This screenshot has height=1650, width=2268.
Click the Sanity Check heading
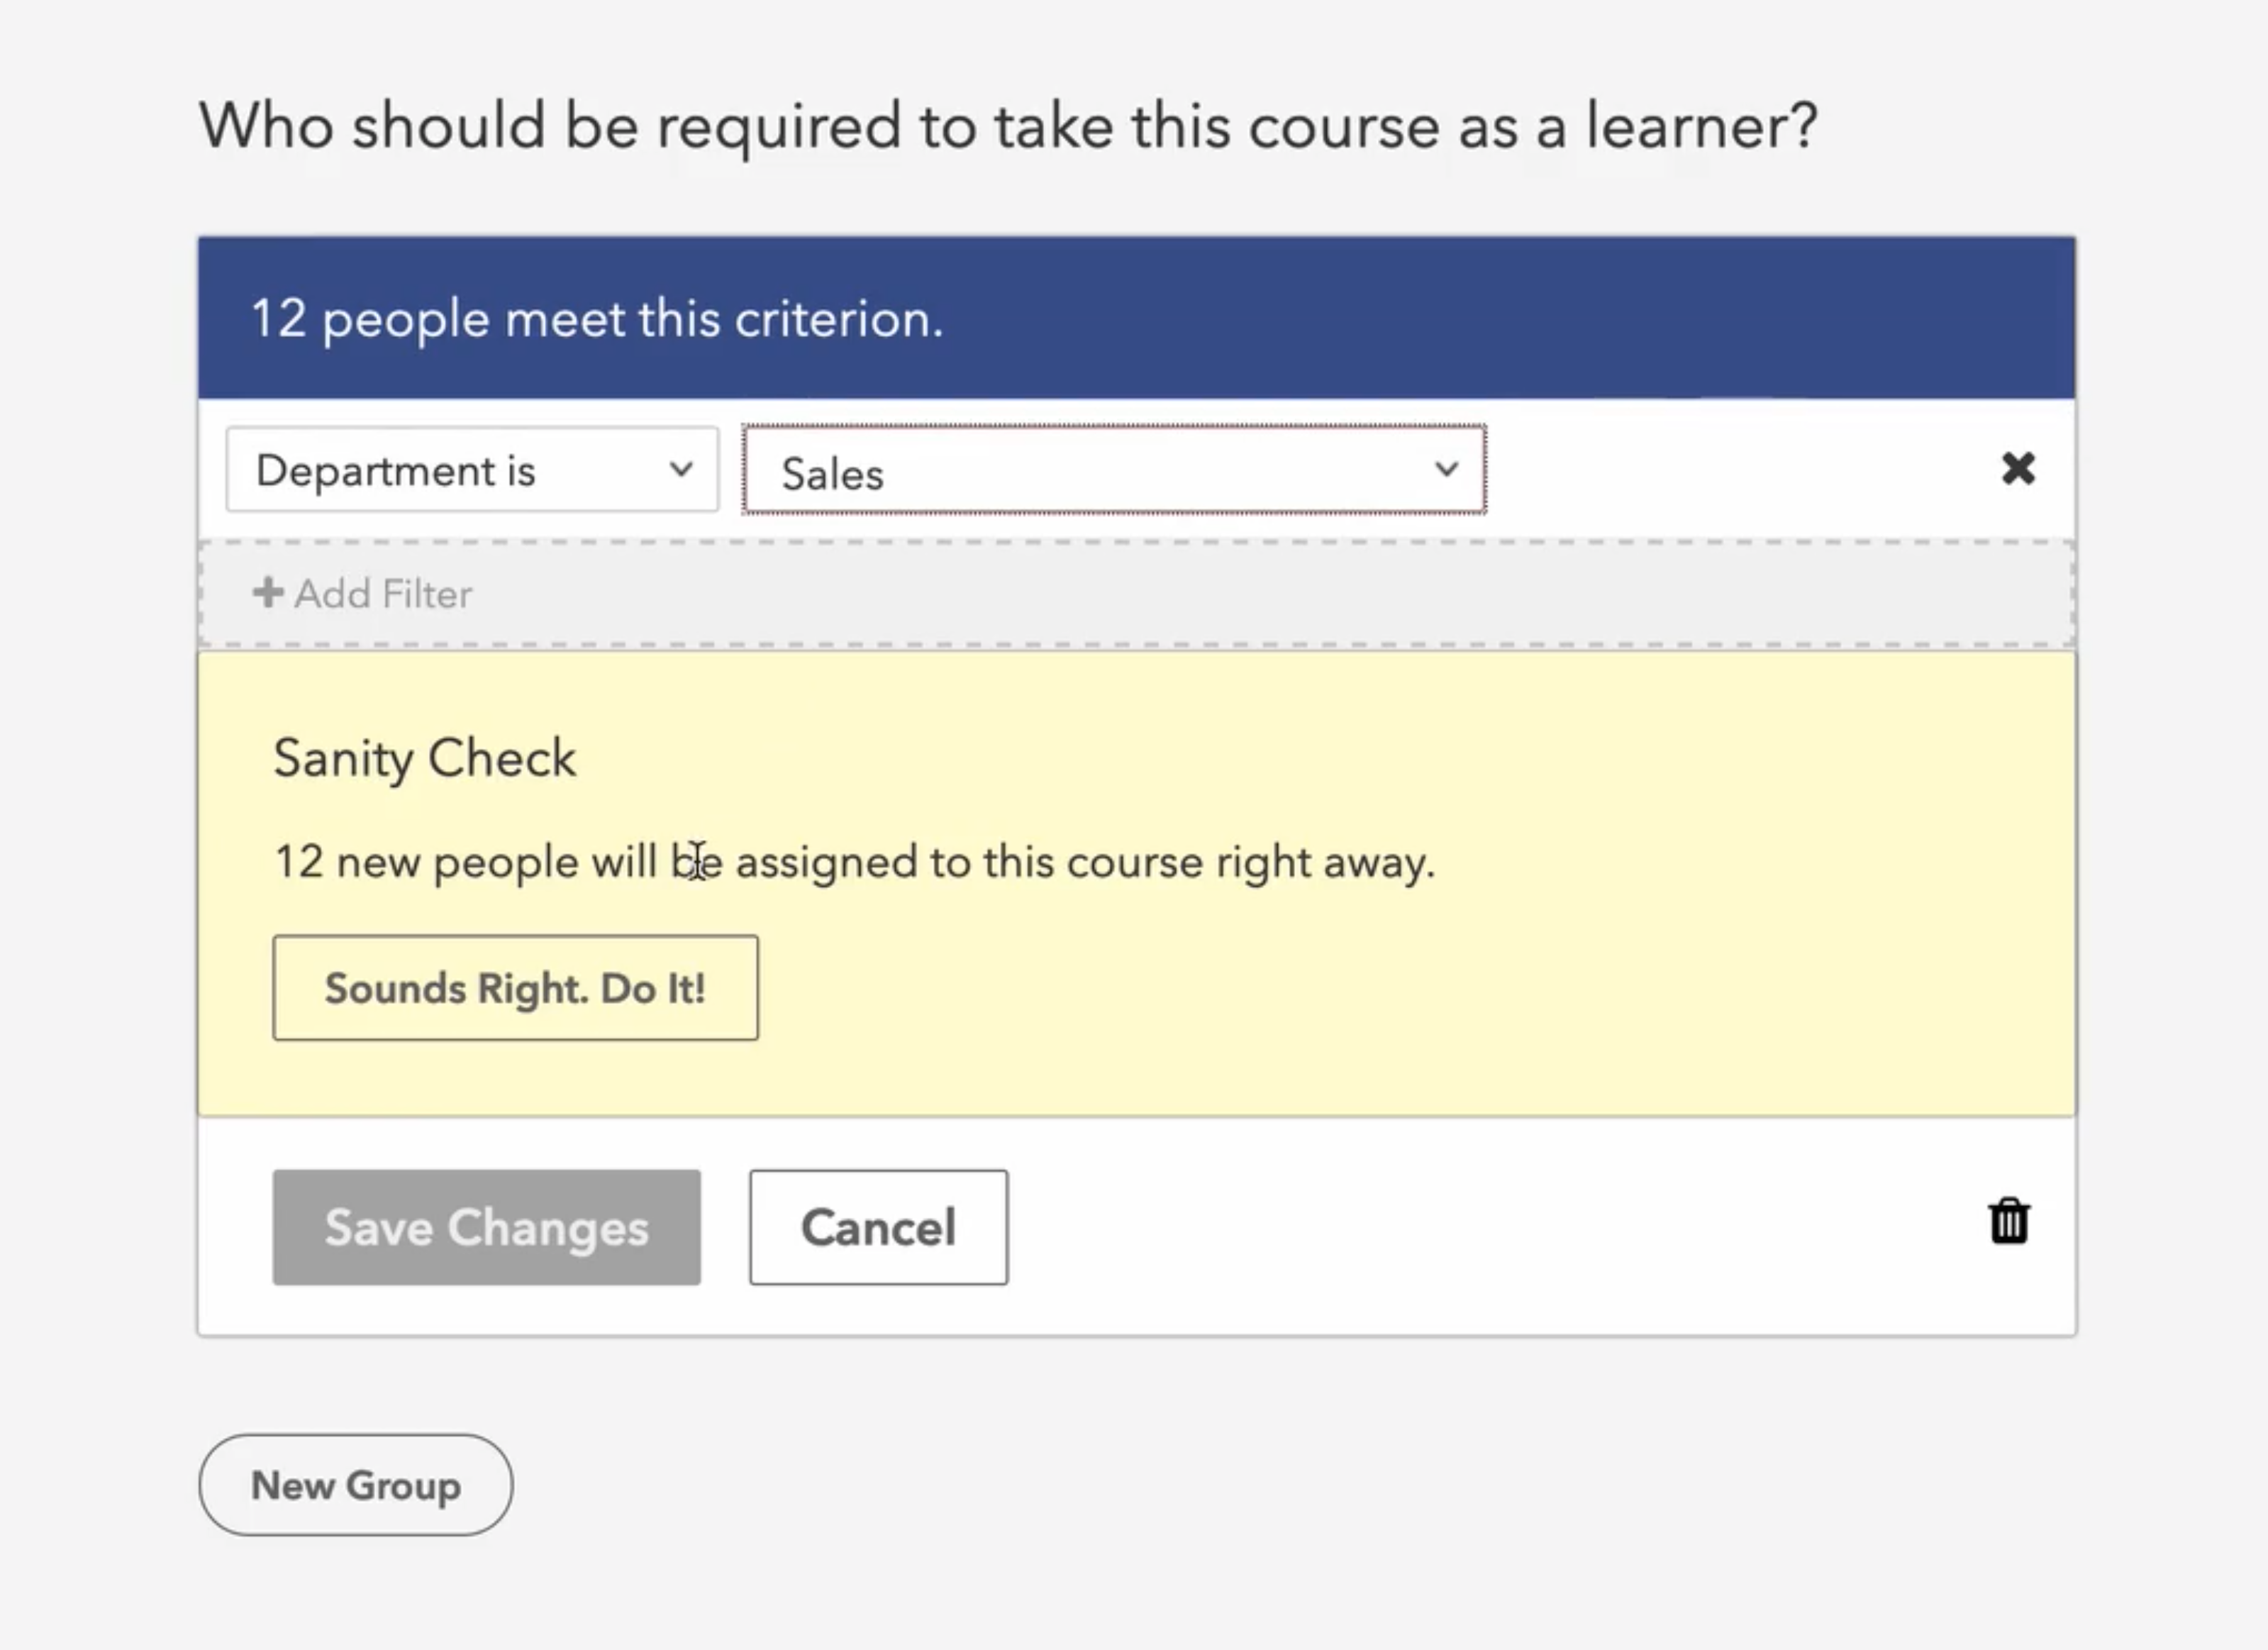(425, 758)
